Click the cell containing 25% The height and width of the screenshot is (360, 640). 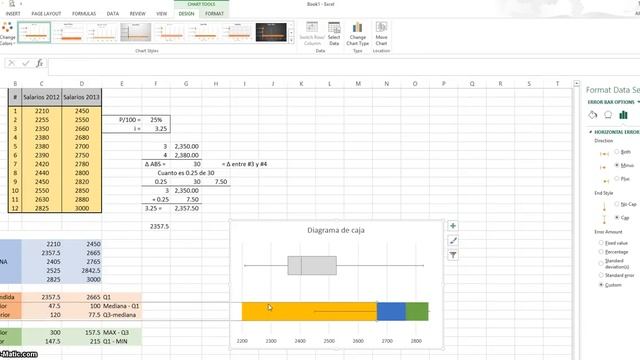coord(156,120)
